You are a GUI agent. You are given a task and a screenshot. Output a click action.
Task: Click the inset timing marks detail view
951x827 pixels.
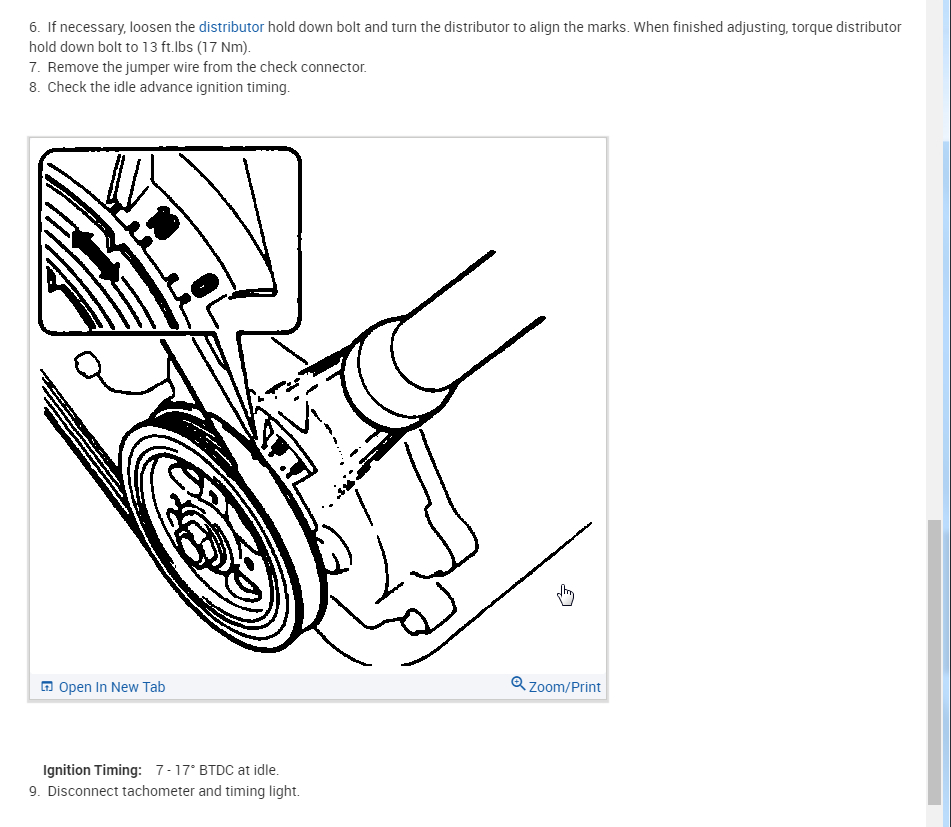(170, 240)
